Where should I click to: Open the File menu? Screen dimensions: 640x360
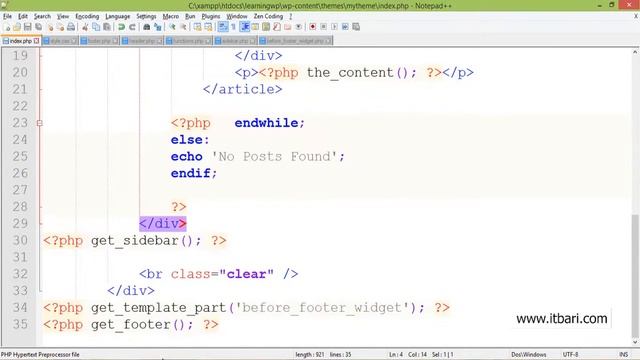coord(7,16)
